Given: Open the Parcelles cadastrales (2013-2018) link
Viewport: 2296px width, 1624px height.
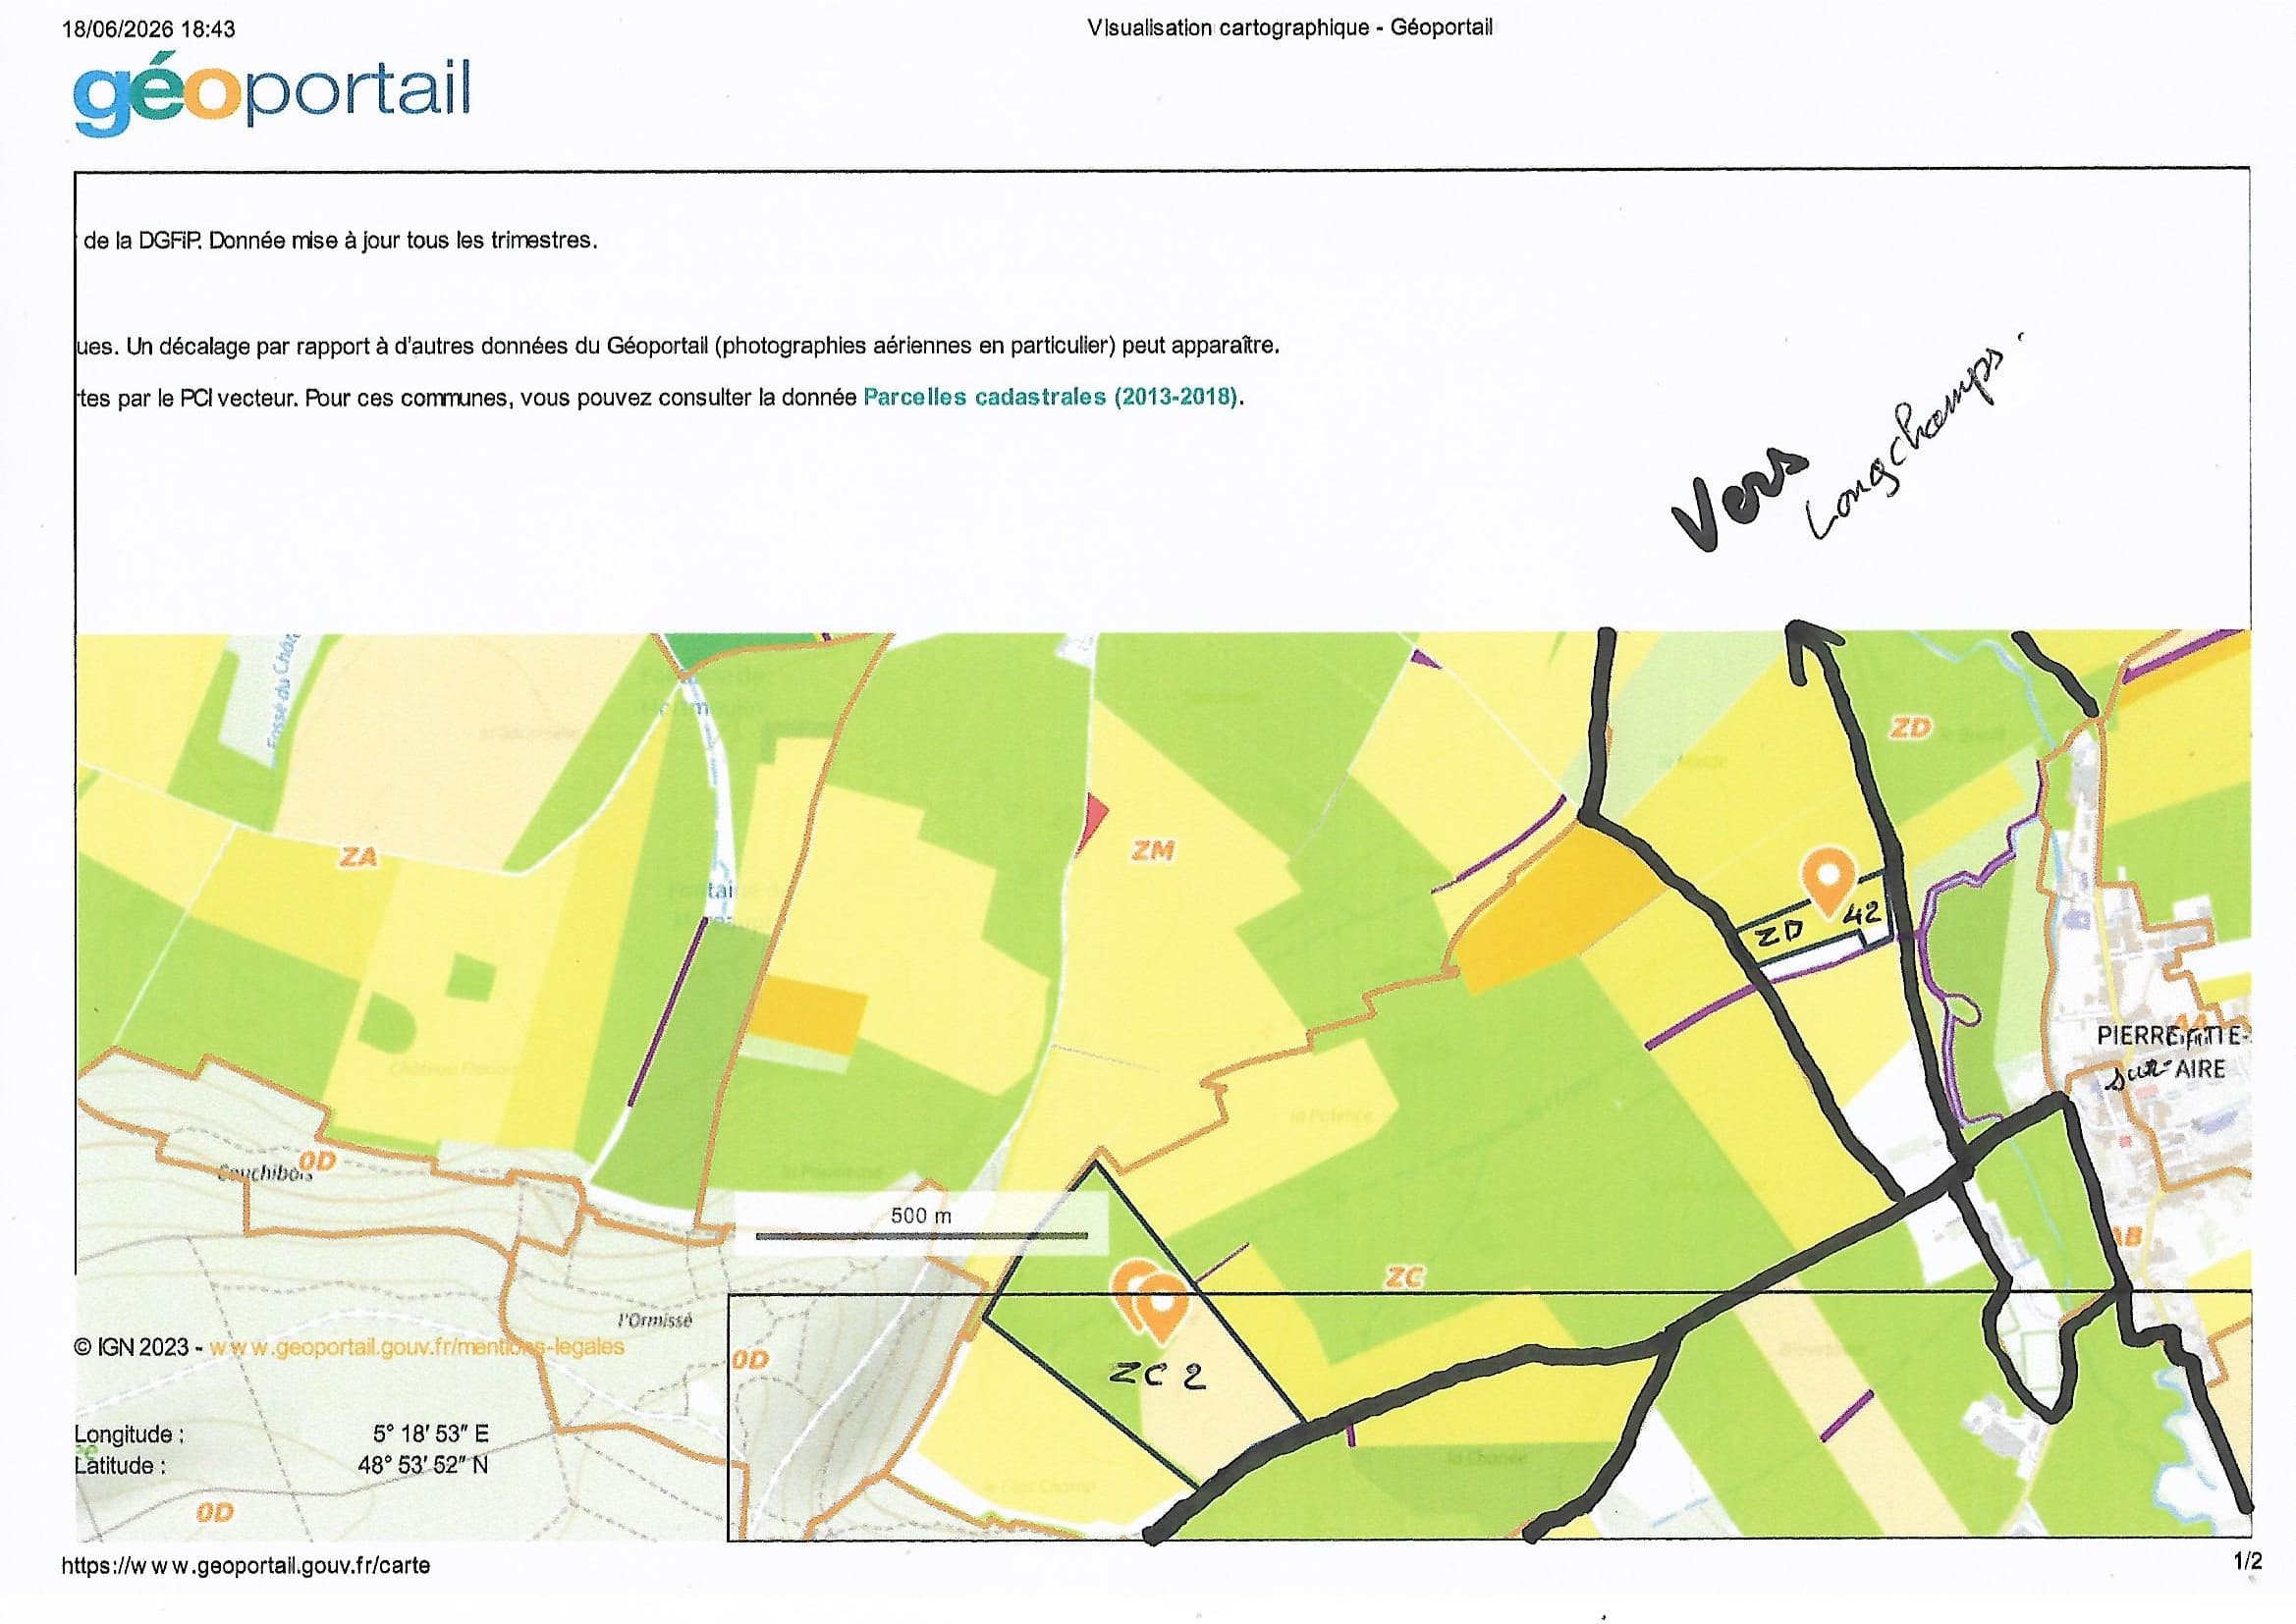Looking at the screenshot, I should [x=1051, y=397].
